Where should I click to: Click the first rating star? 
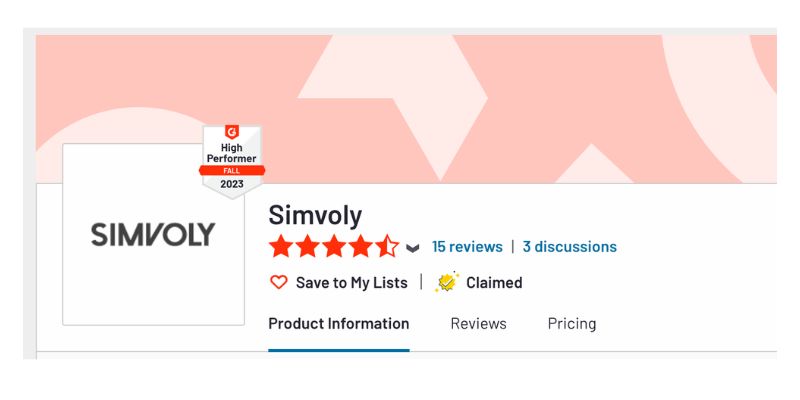tap(281, 246)
